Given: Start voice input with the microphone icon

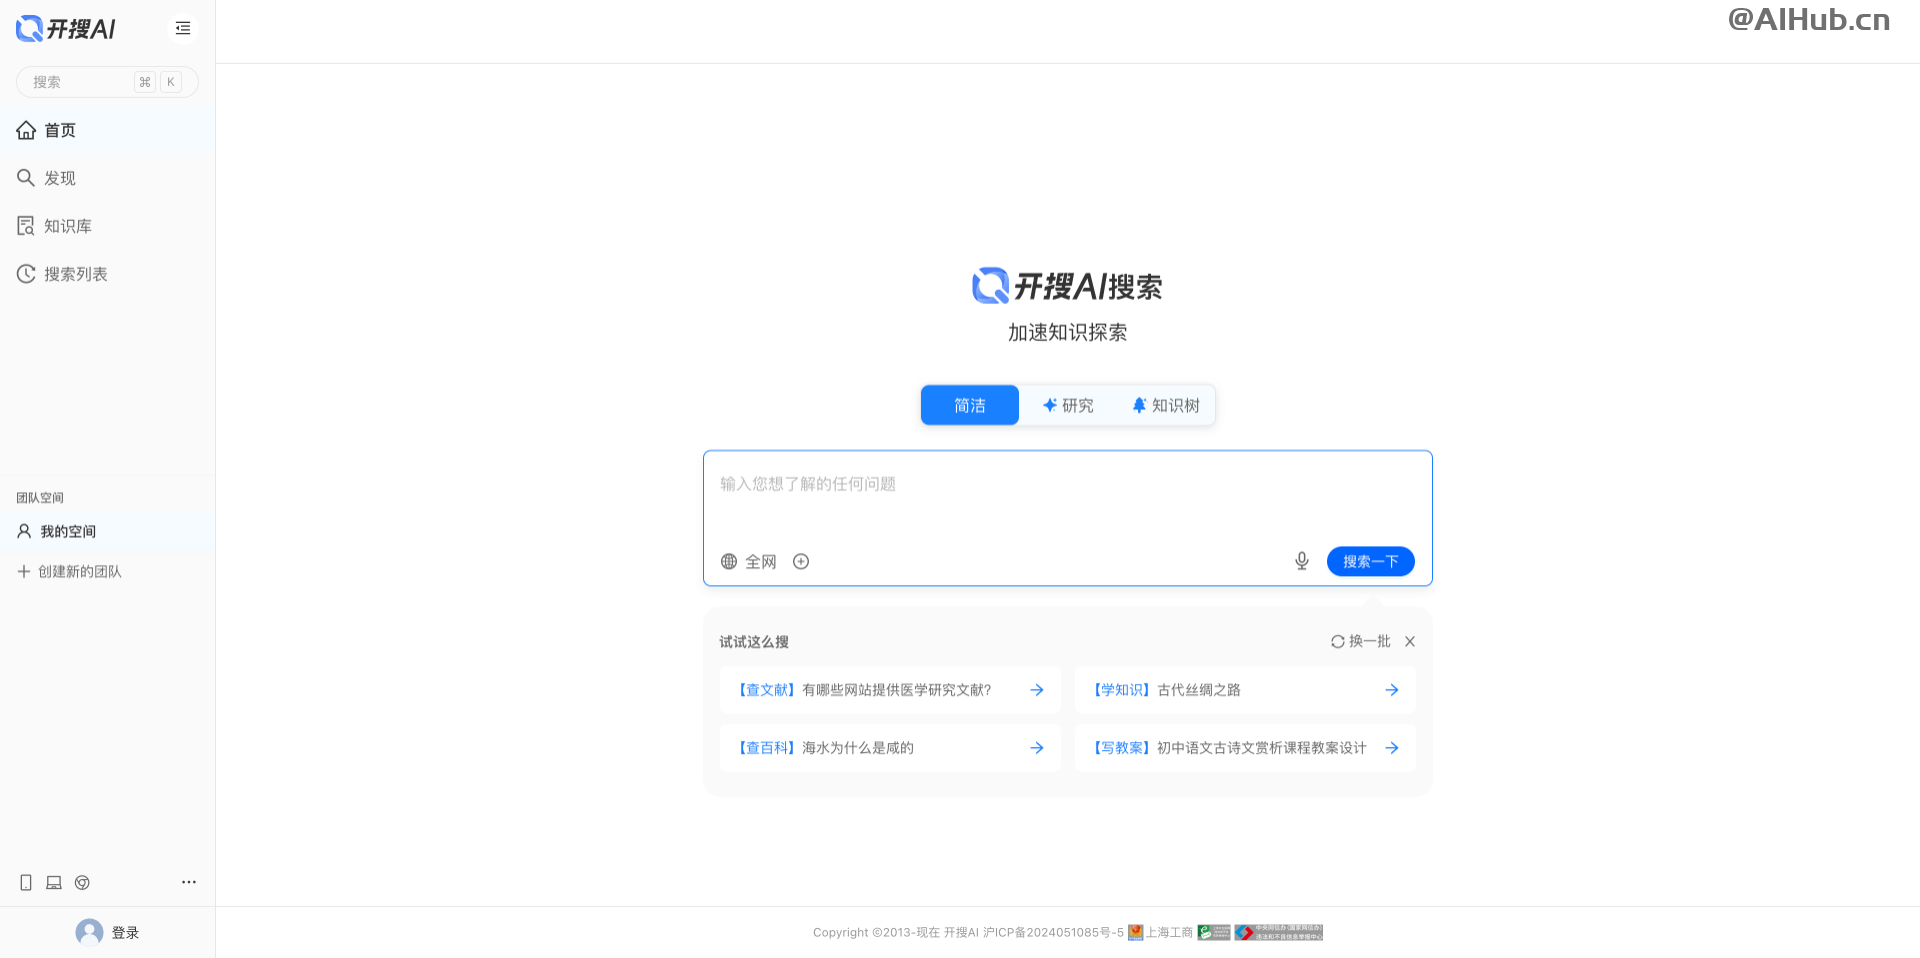Looking at the screenshot, I should pyautogui.click(x=1302, y=561).
